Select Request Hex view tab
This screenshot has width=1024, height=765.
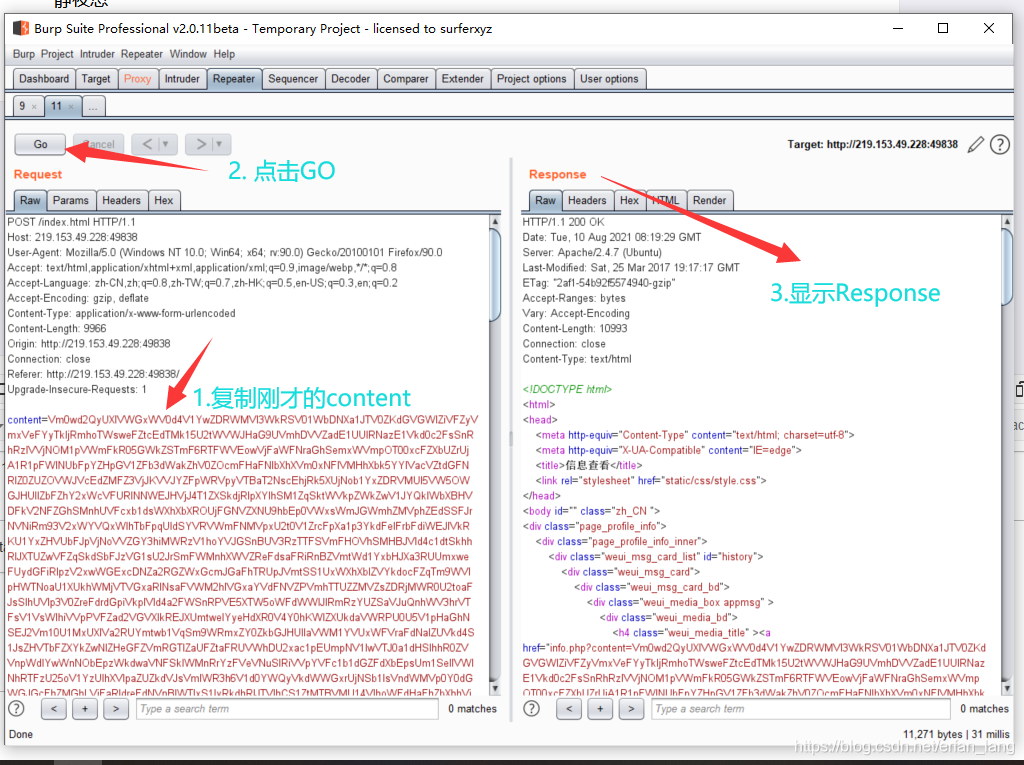[164, 201]
